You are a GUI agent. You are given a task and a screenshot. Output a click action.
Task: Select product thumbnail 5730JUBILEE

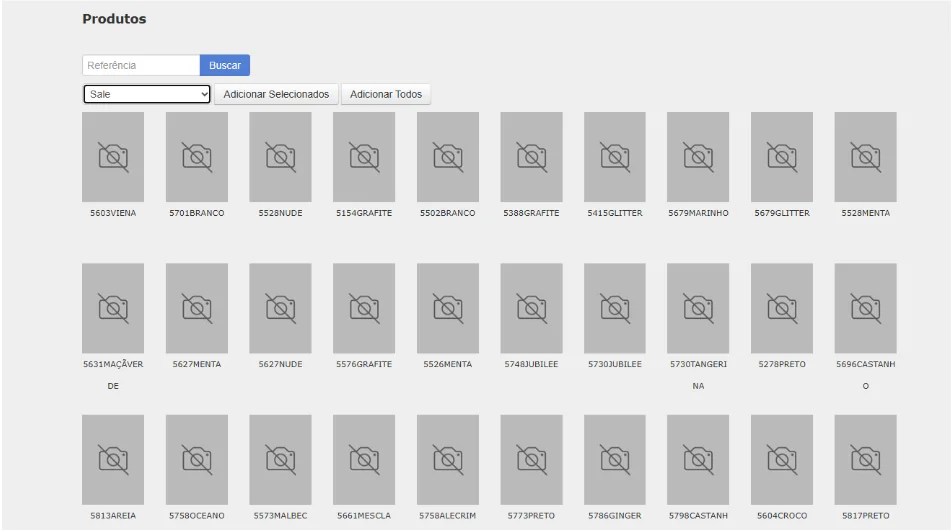614,308
